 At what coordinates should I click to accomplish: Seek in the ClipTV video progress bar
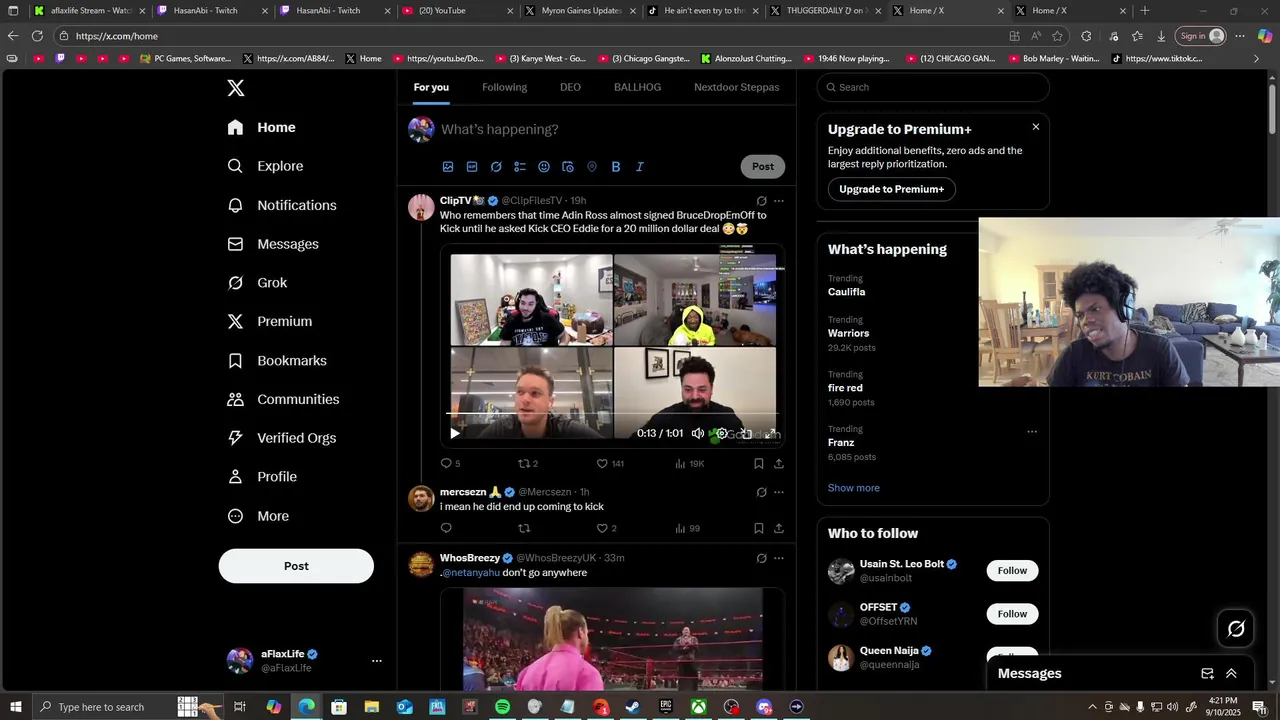click(612, 414)
